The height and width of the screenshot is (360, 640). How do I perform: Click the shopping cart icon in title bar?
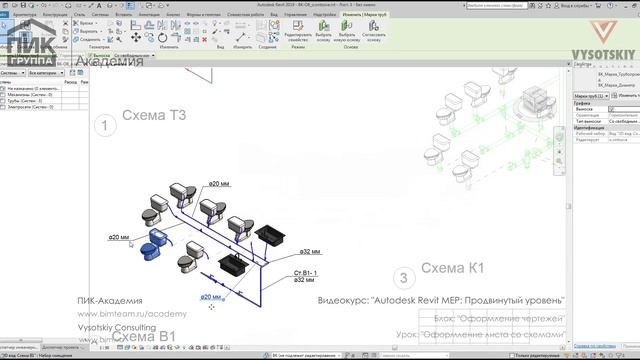coord(598,5)
